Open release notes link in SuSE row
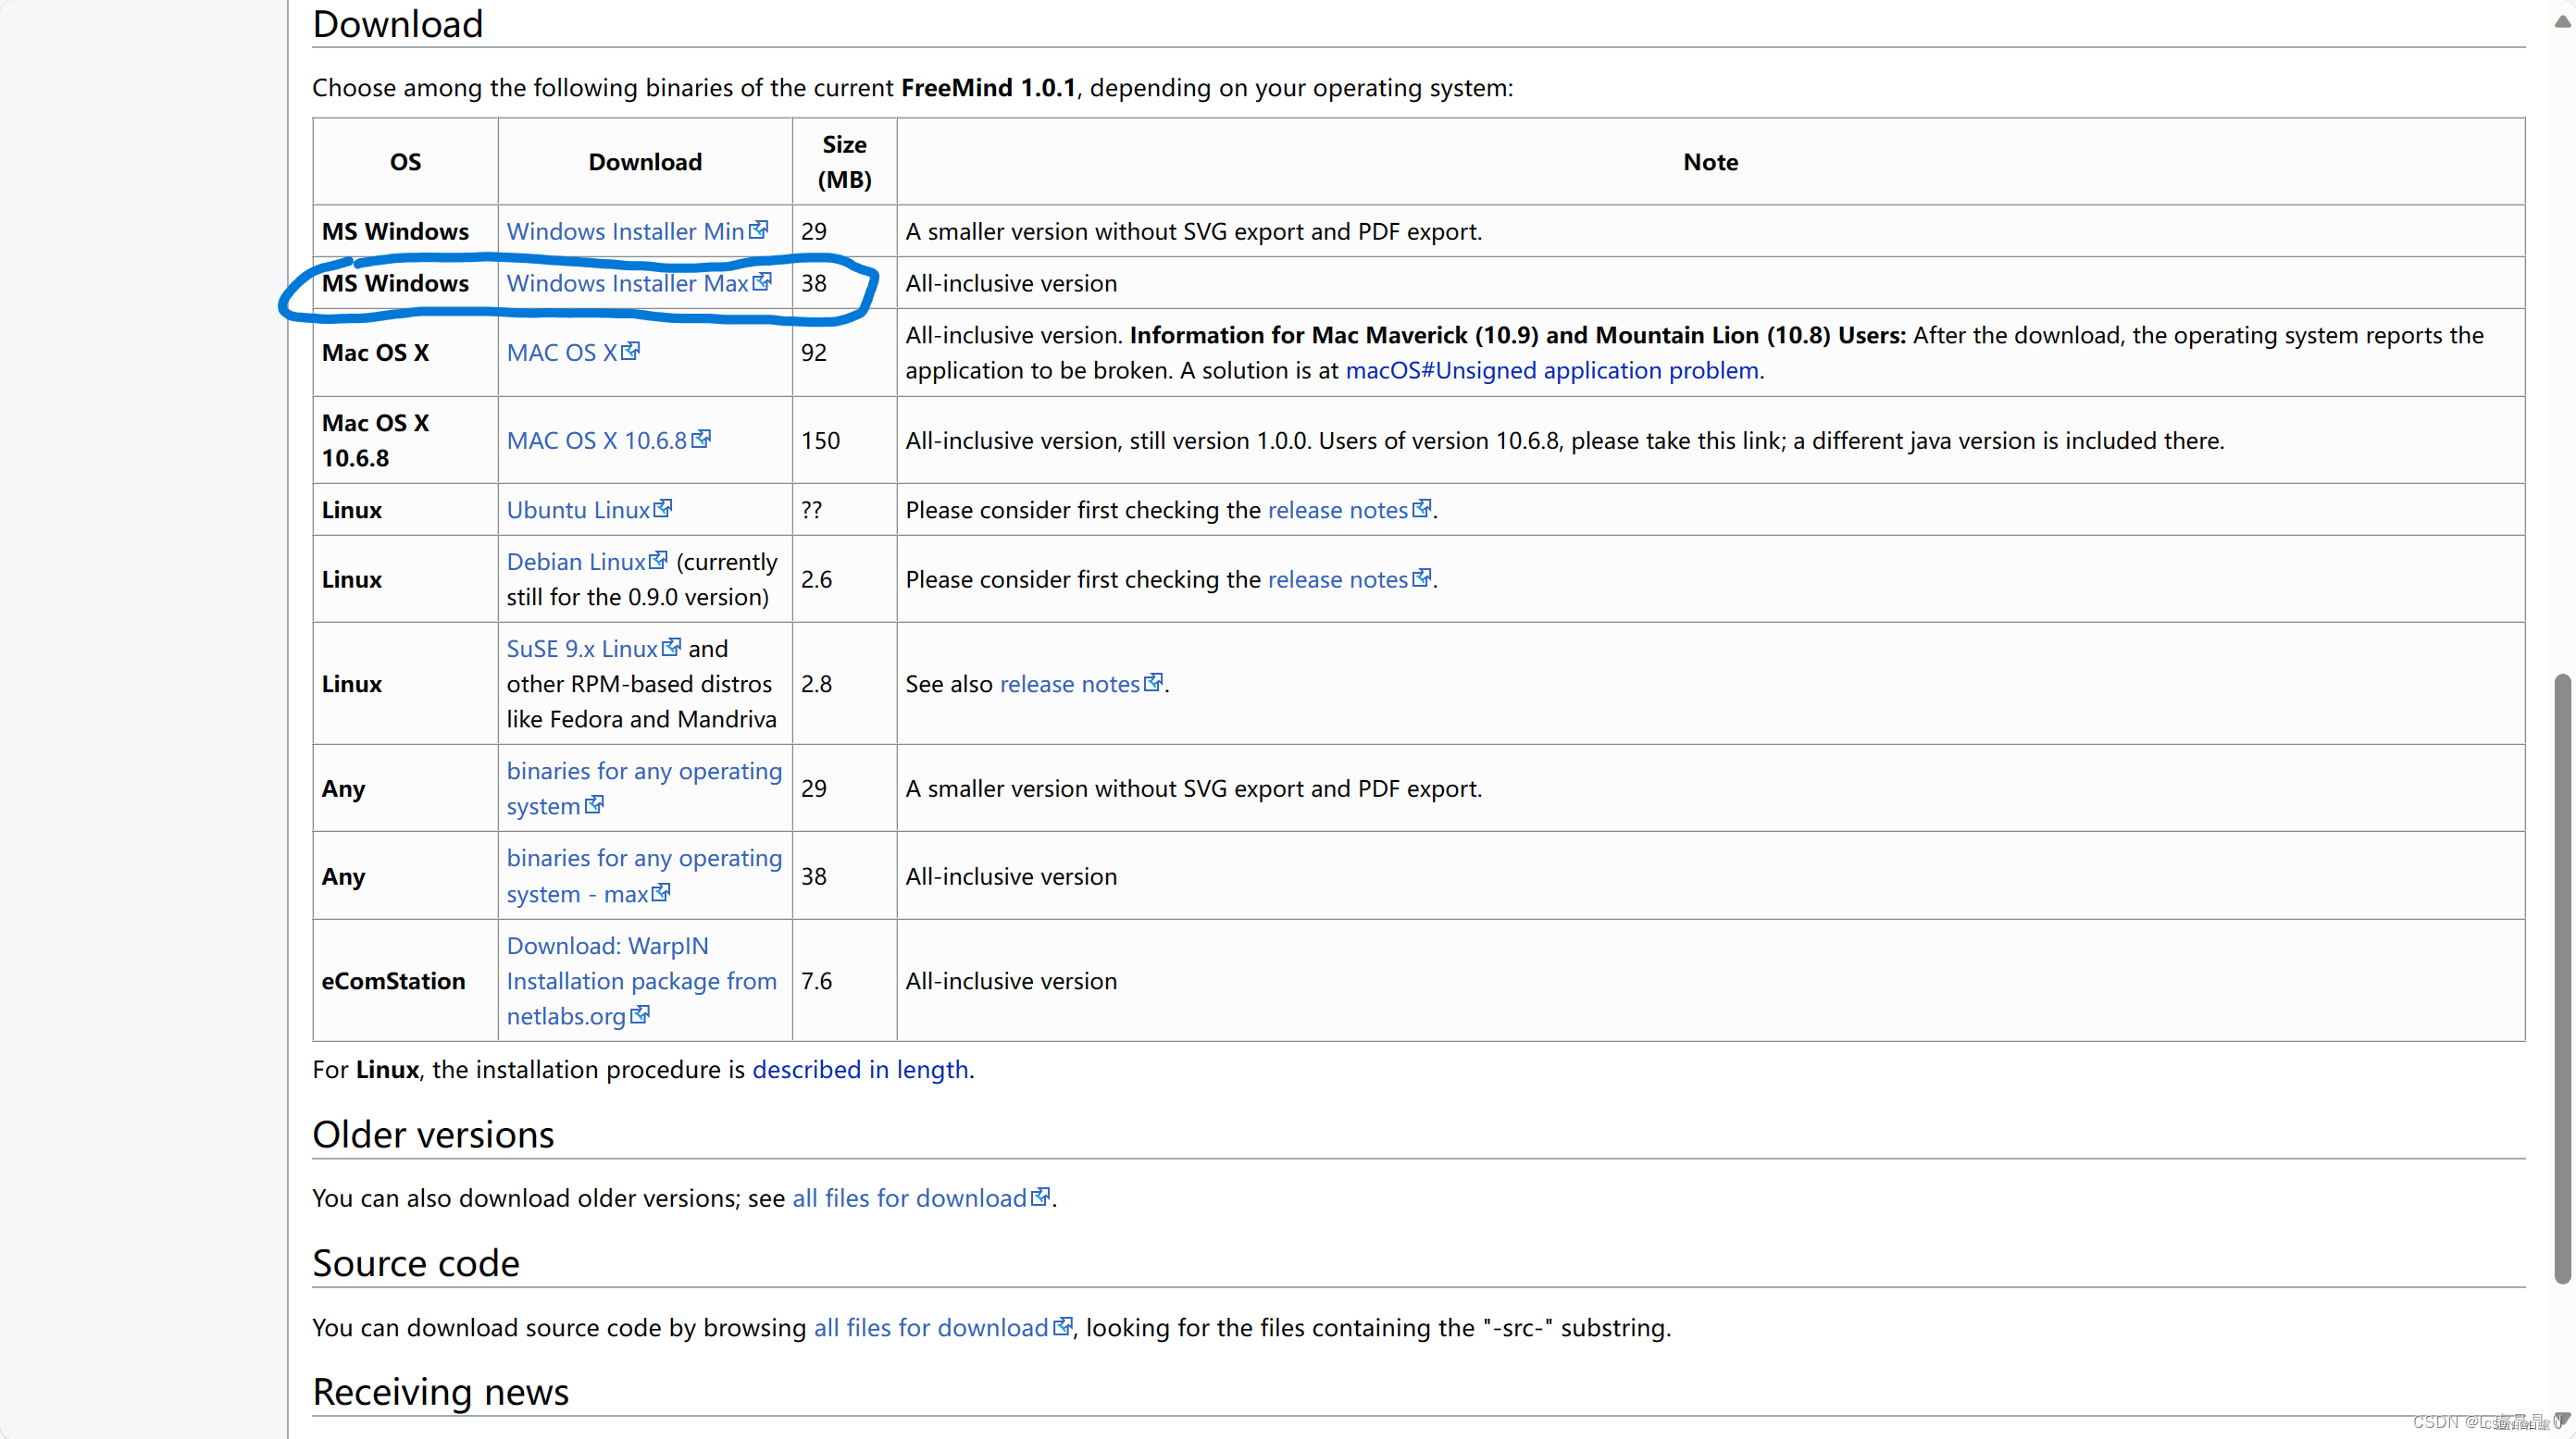 tap(1069, 684)
